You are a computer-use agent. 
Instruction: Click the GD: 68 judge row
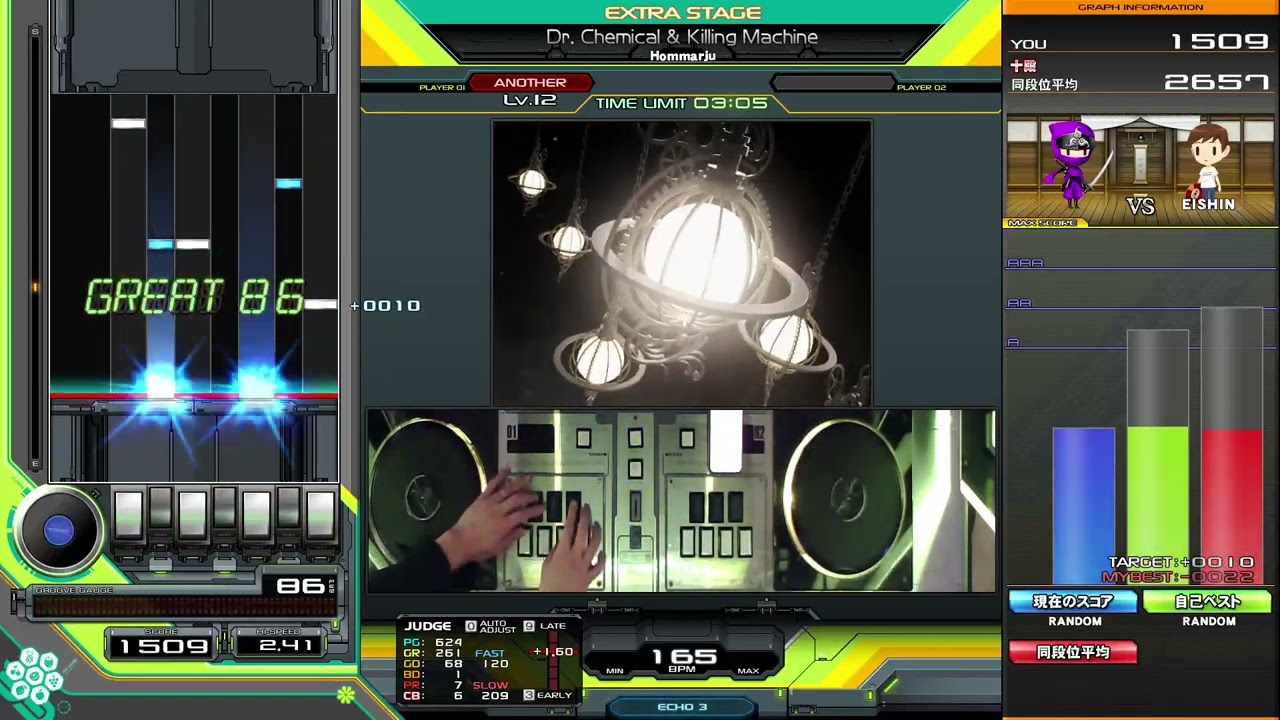pos(432,664)
